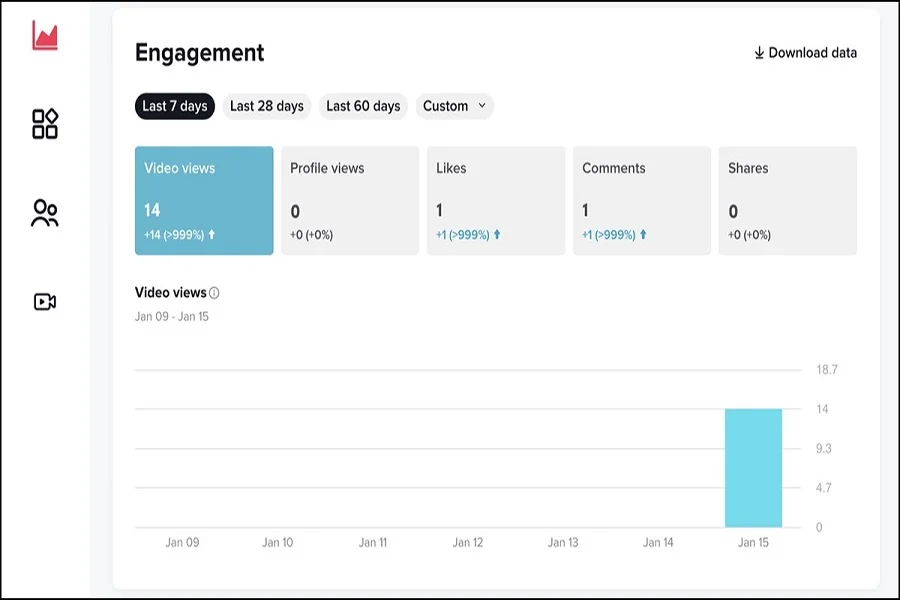Click the 9.3 y-axis value
The height and width of the screenshot is (600, 900).
click(824, 448)
